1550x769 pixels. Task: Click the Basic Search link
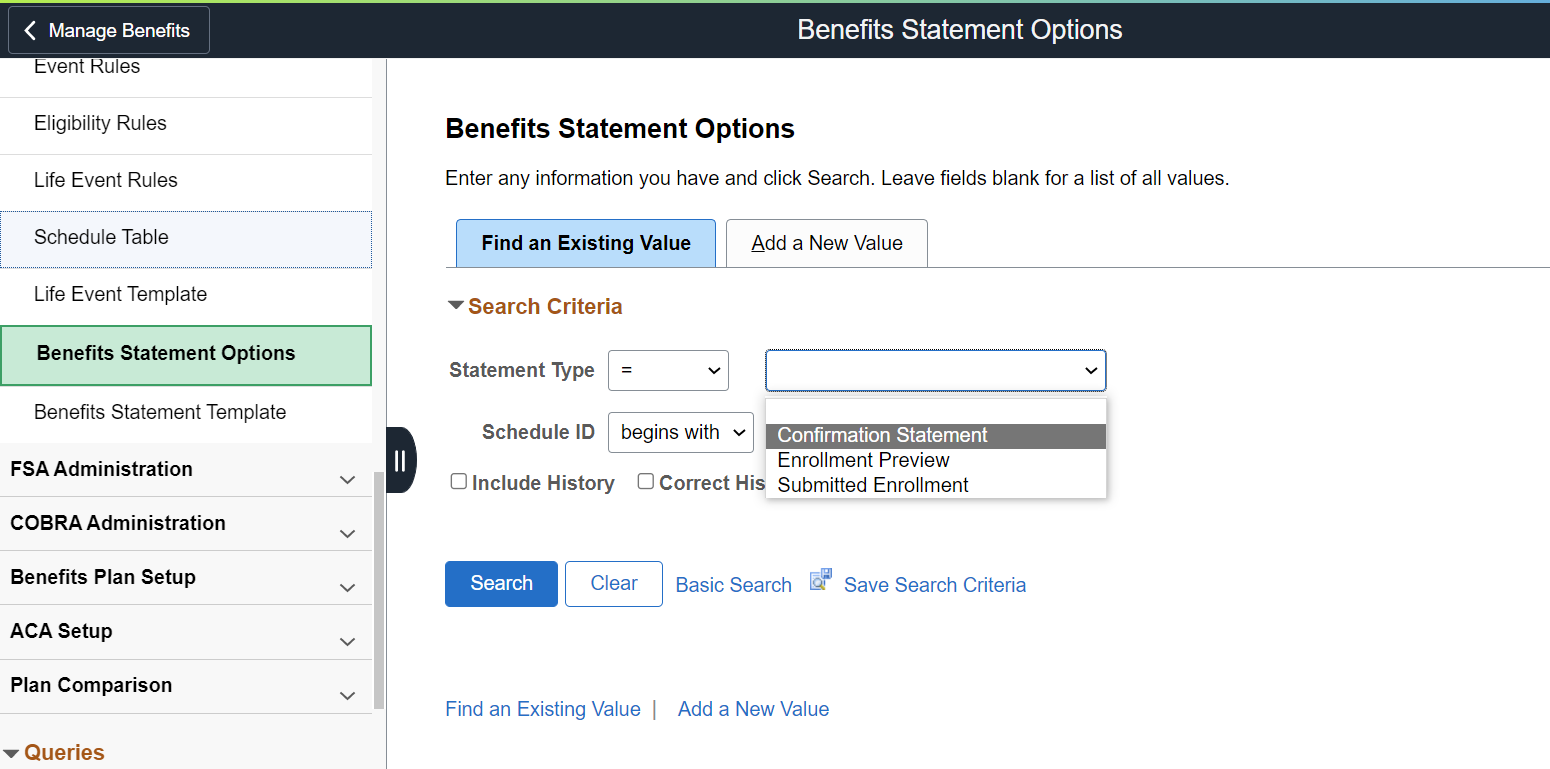(733, 585)
